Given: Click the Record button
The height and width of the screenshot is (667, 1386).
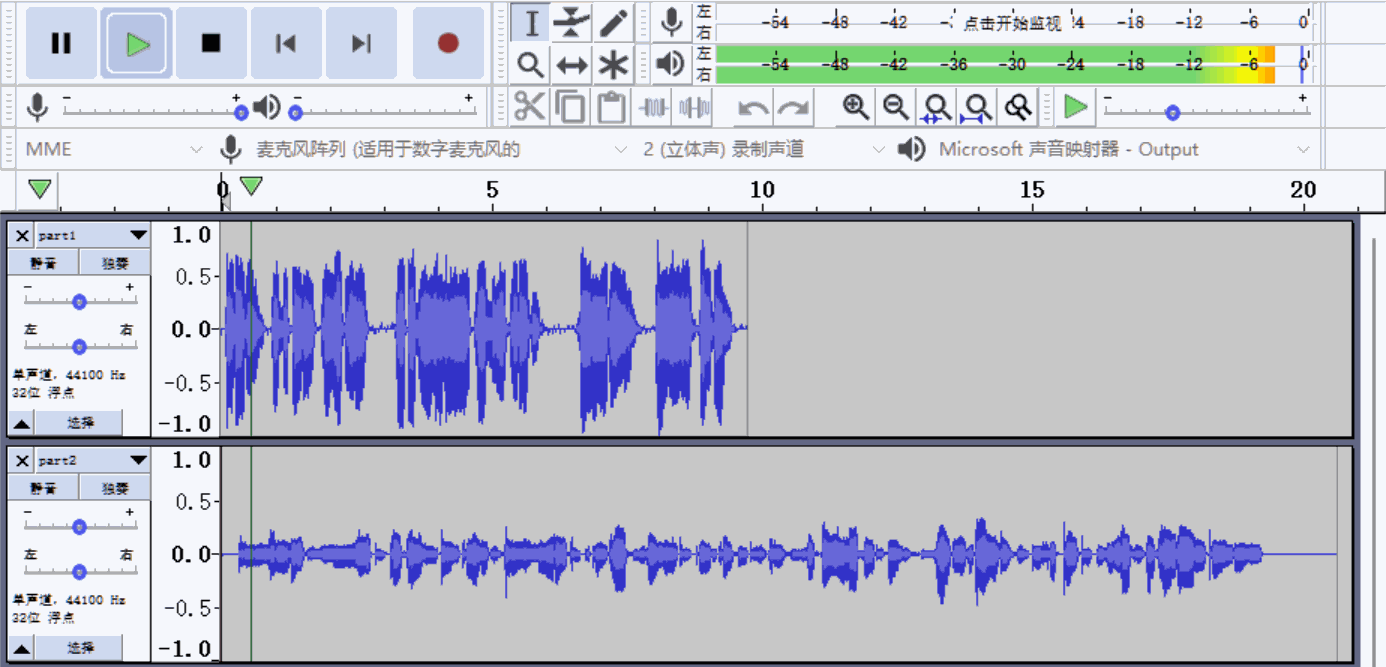Looking at the screenshot, I should coord(447,43).
